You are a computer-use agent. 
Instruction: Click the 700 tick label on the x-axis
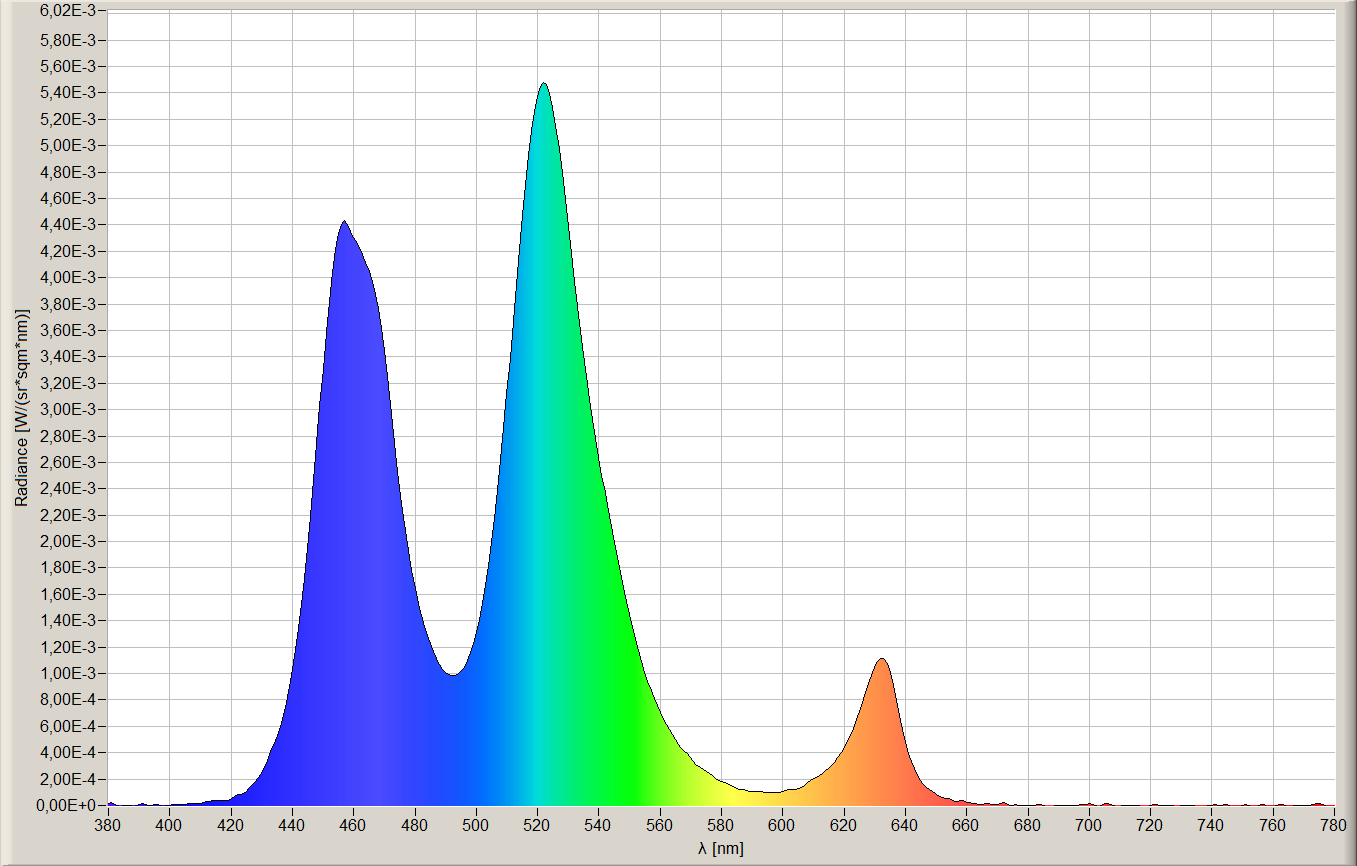click(1089, 825)
